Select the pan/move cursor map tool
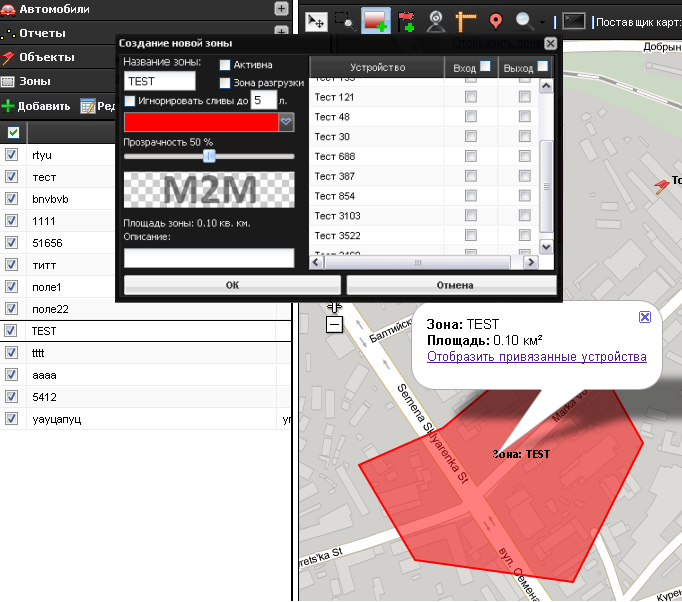The image size is (682, 602). point(315,20)
